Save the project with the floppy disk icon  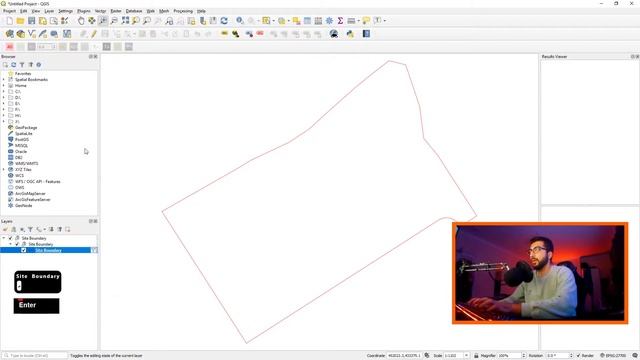31,21
